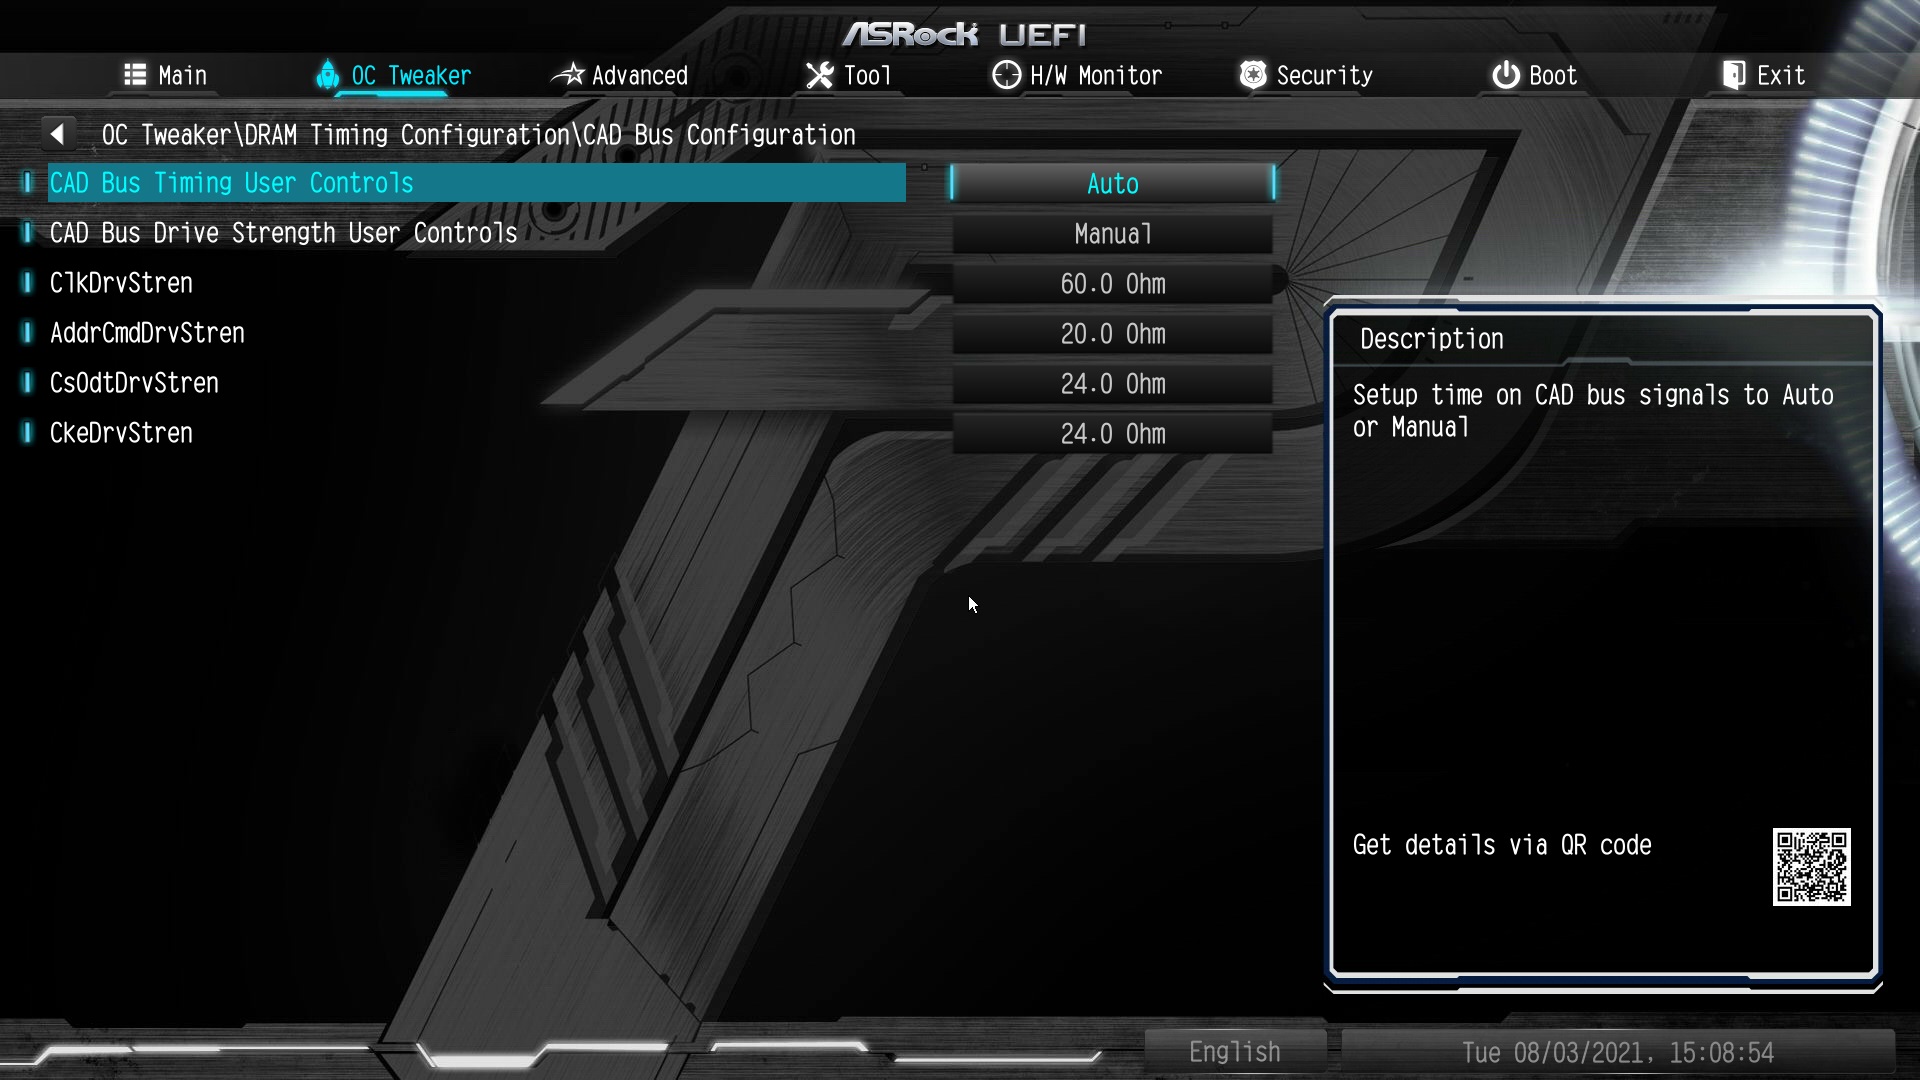Go to the H/W Monitor tab
This screenshot has width=1920, height=1080.
(1095, 75)
